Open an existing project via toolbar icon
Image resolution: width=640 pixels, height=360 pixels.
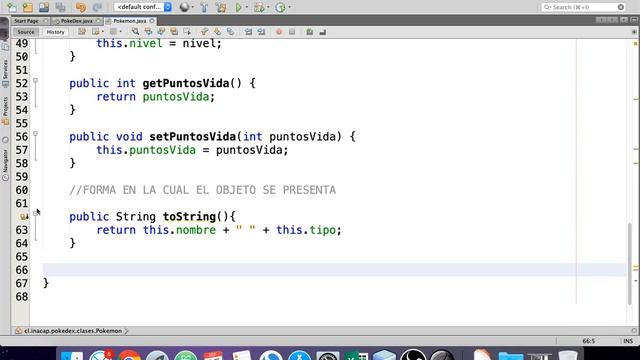pyautogui.click(x=44, y=7)
